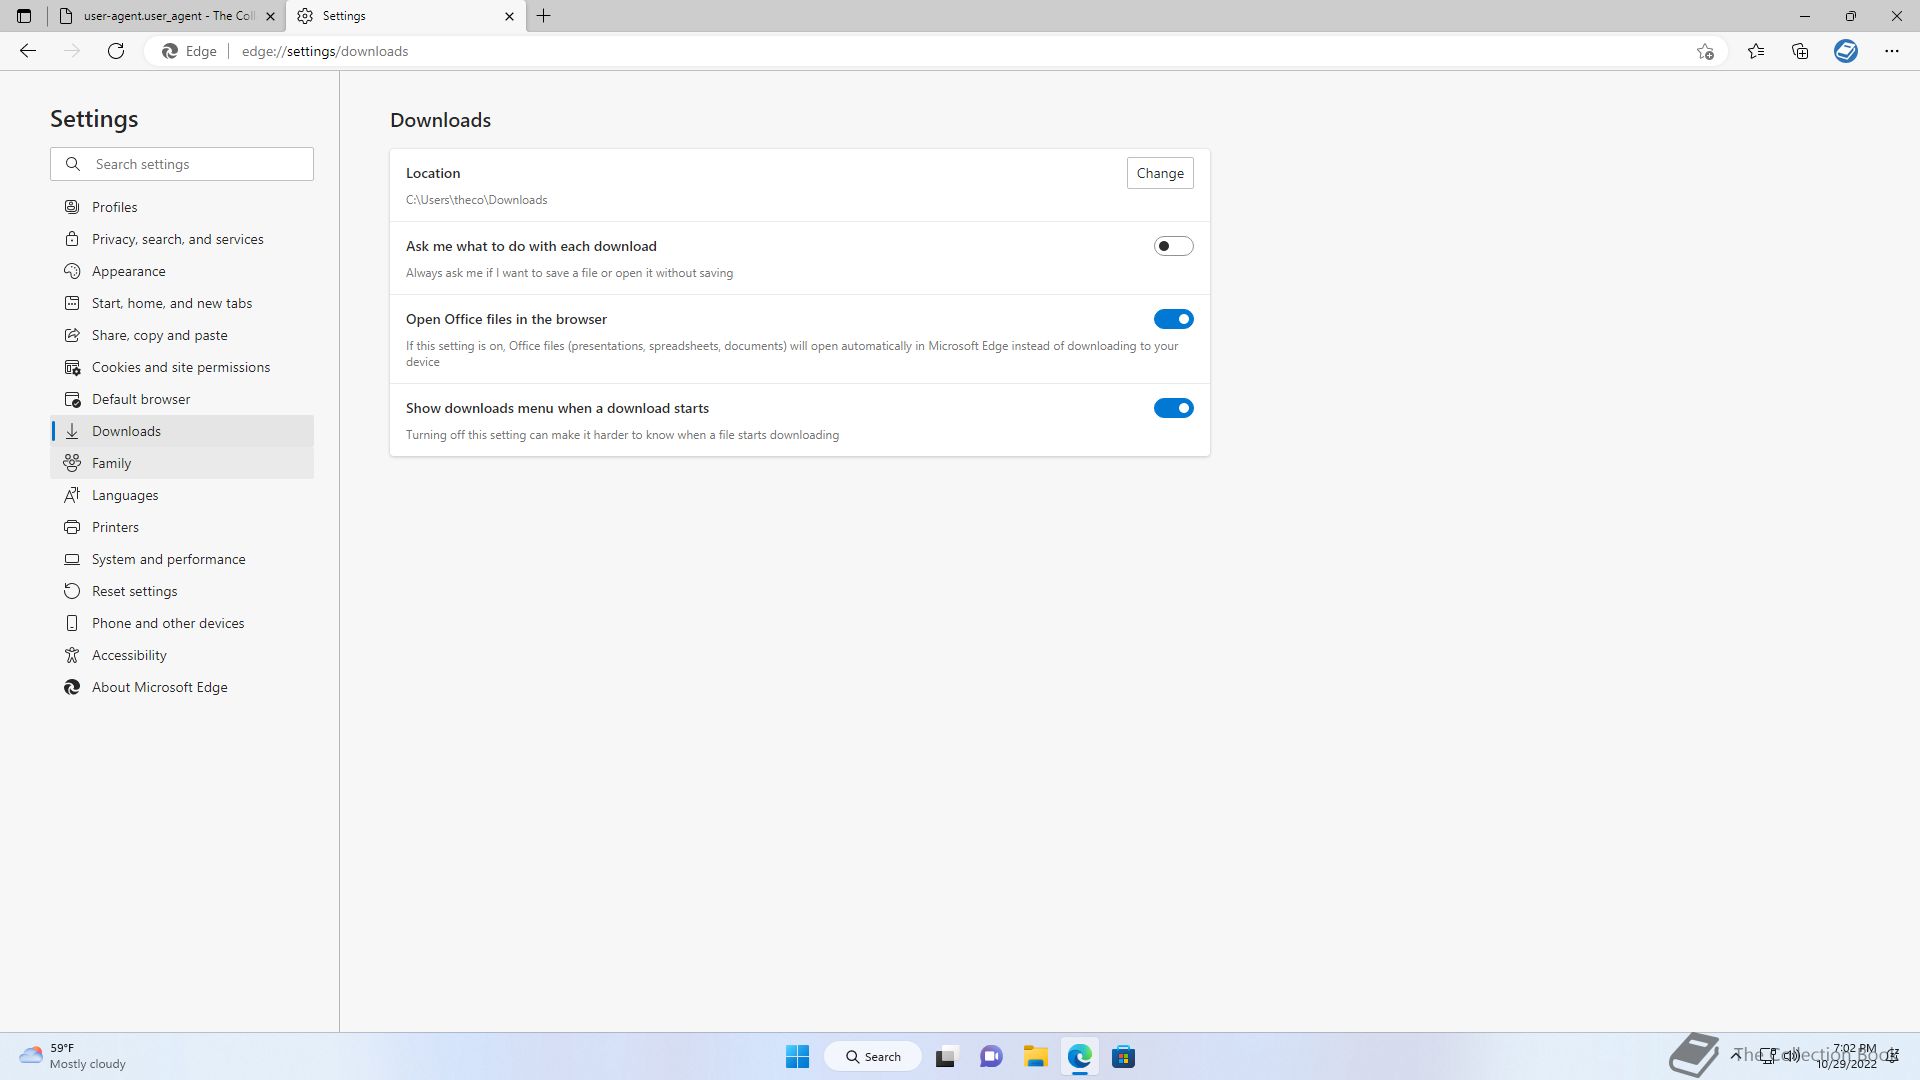Image resolution: width=1920 pixels, height=1080 pixels.
Task: Open the Favorites star icon
Action: click(1756, 51)
